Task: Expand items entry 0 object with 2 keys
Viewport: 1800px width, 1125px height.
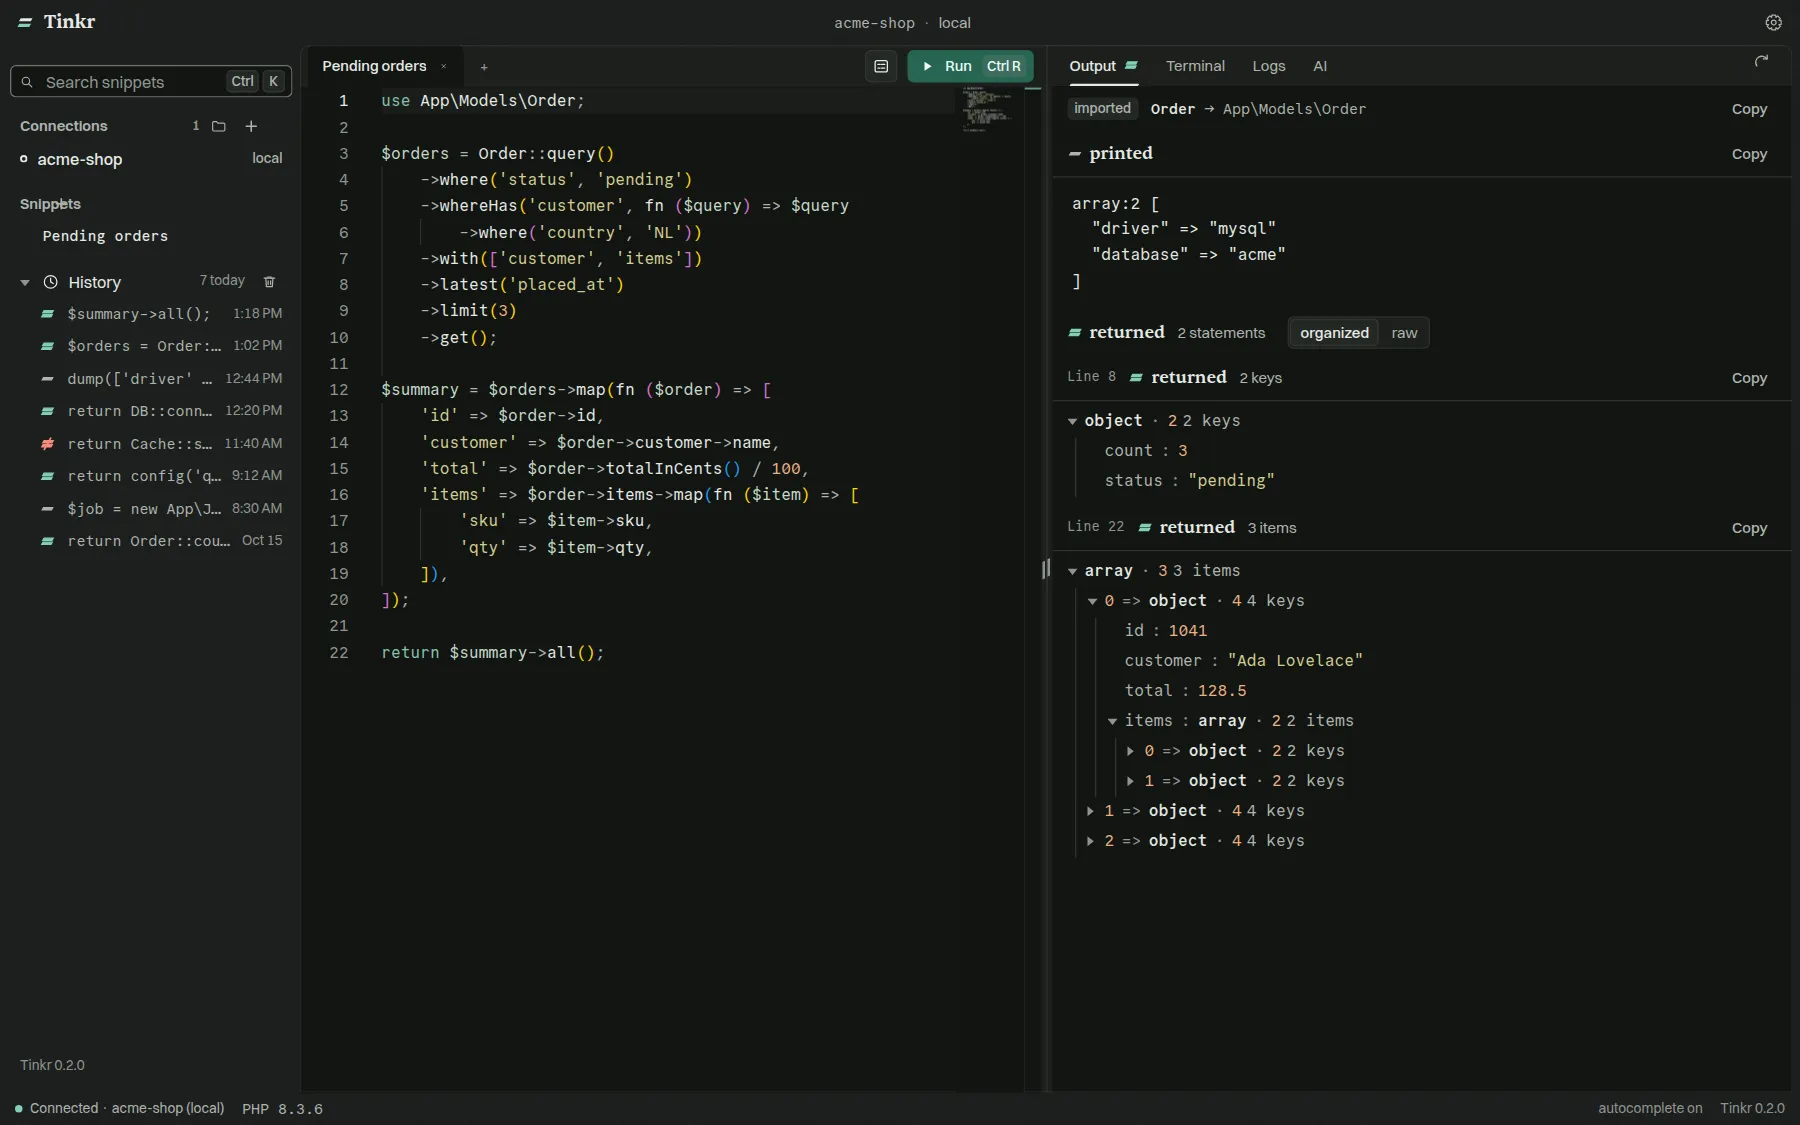Action: (1130, 751)
